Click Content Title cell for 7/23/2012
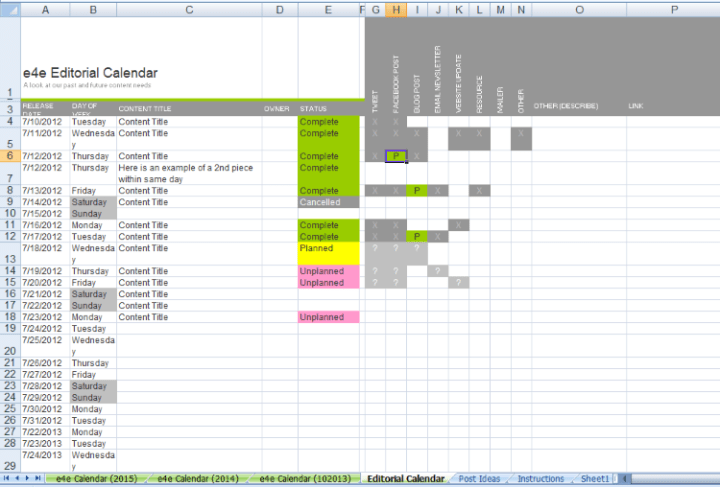Screen dimensions: 720x487 point(189,317)
